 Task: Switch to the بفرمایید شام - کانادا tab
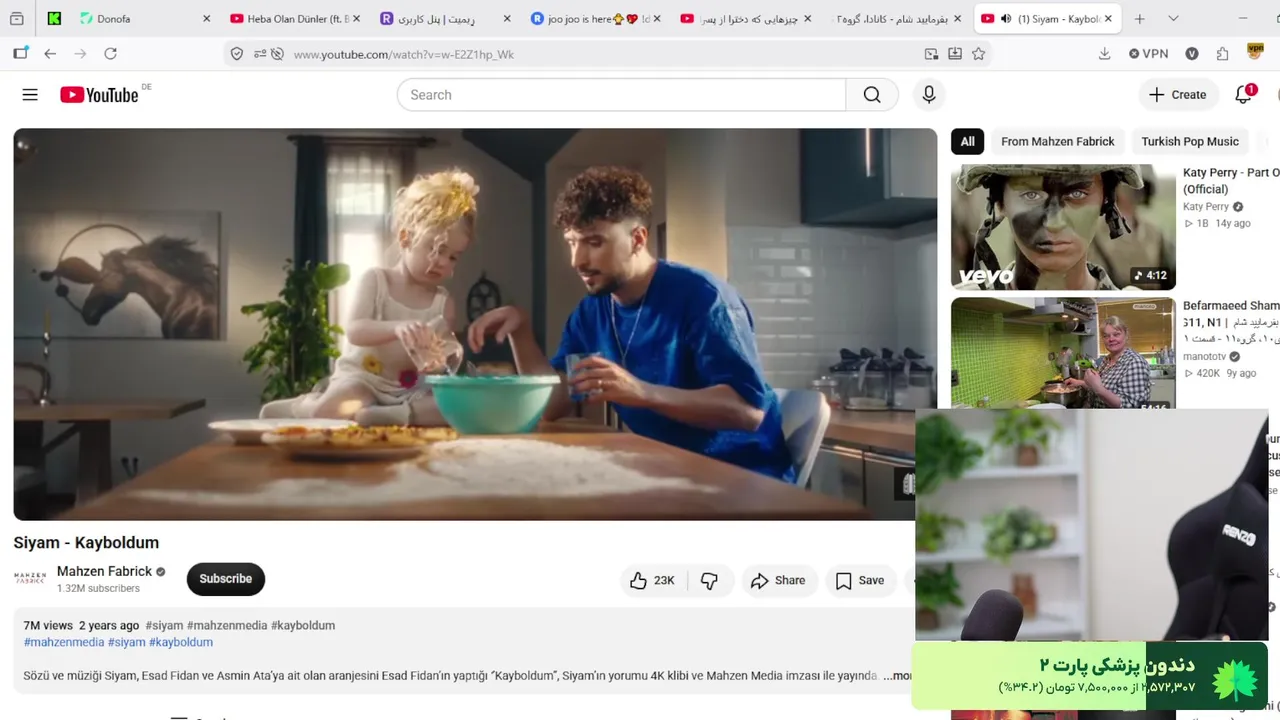pos(896,19)
